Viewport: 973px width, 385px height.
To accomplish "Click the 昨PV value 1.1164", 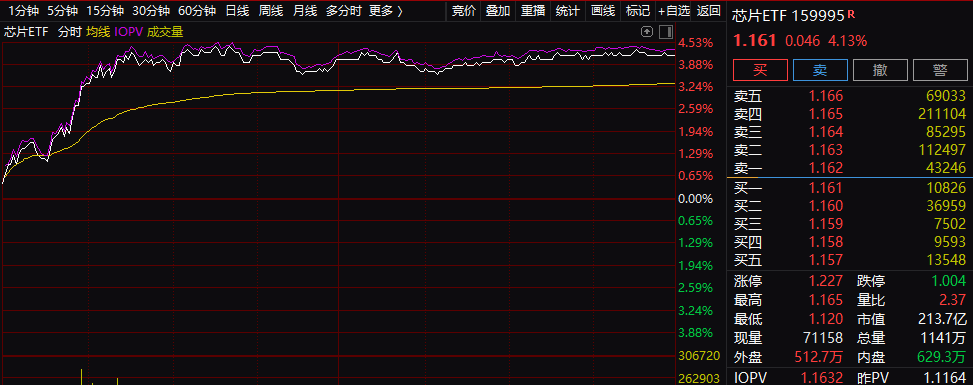I will pyautogui.click(x=945, y=378).
